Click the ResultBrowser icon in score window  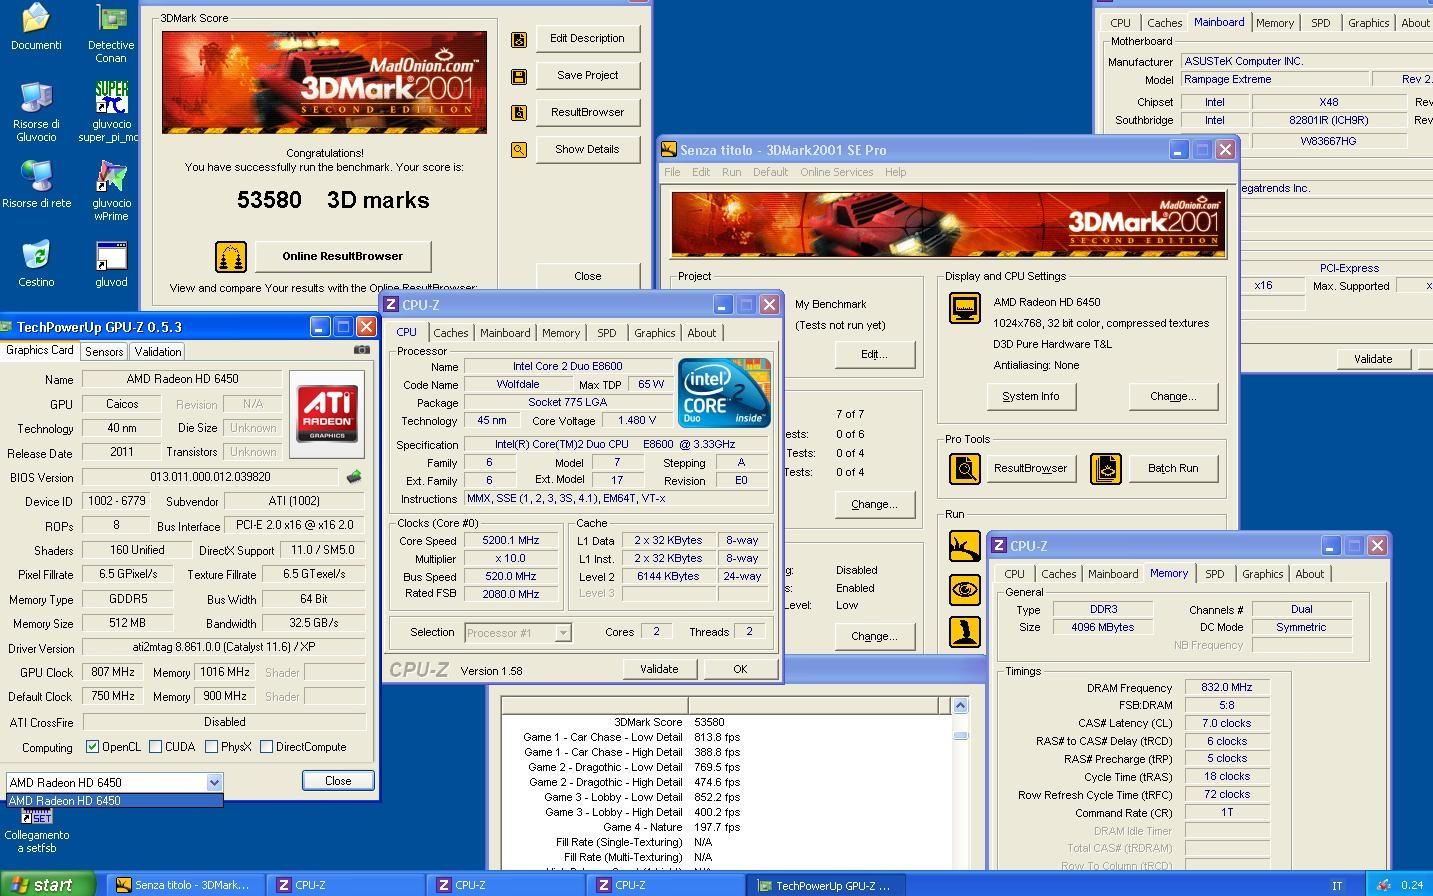coord(519,113)
